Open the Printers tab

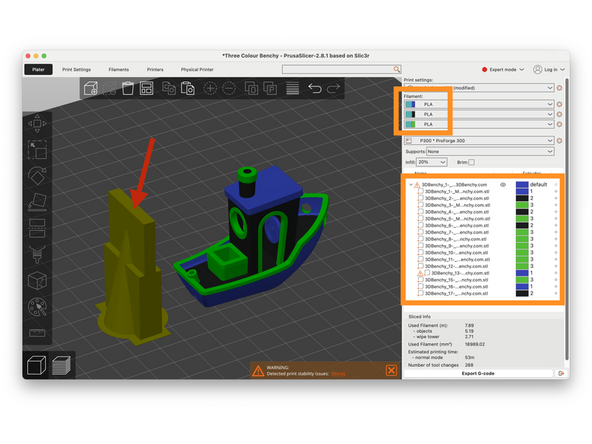(x=155, y=69)
